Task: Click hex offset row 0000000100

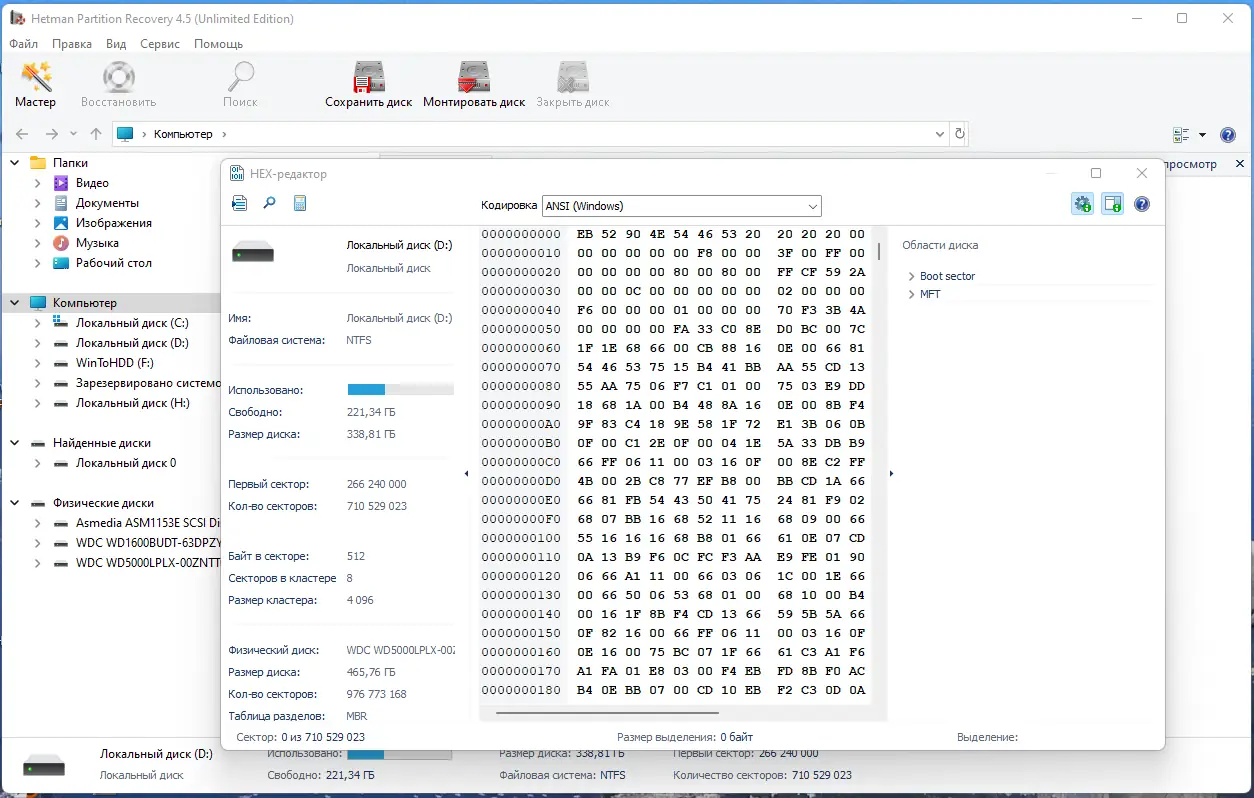Action: click(521, 538)
